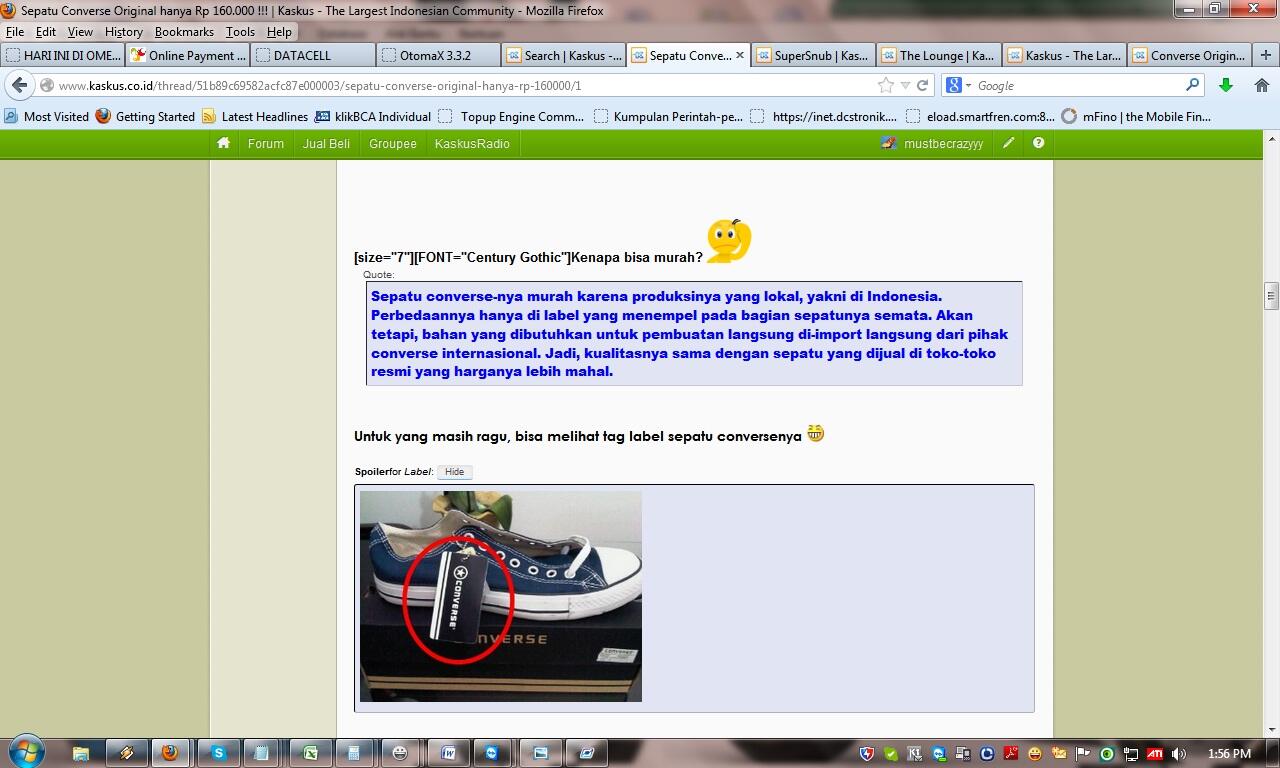Click the pencil icon in Kaskus navbar
Screen dimensions: 1280x768
tap(1009, 143)
